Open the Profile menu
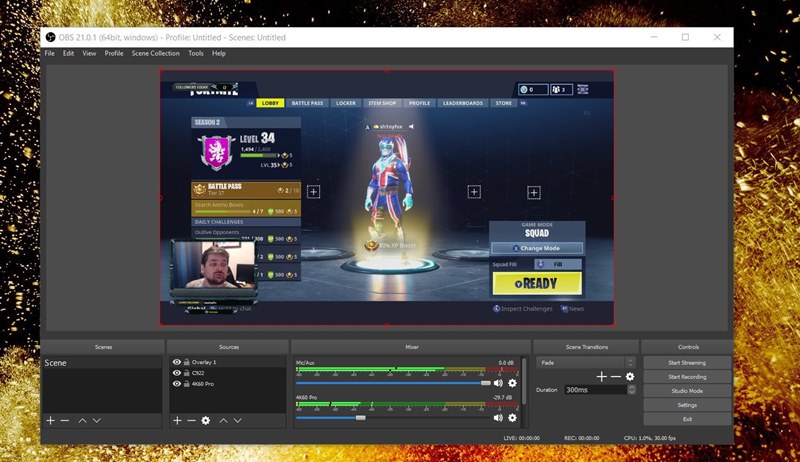 pyautogui.click(x=114, y=53)
